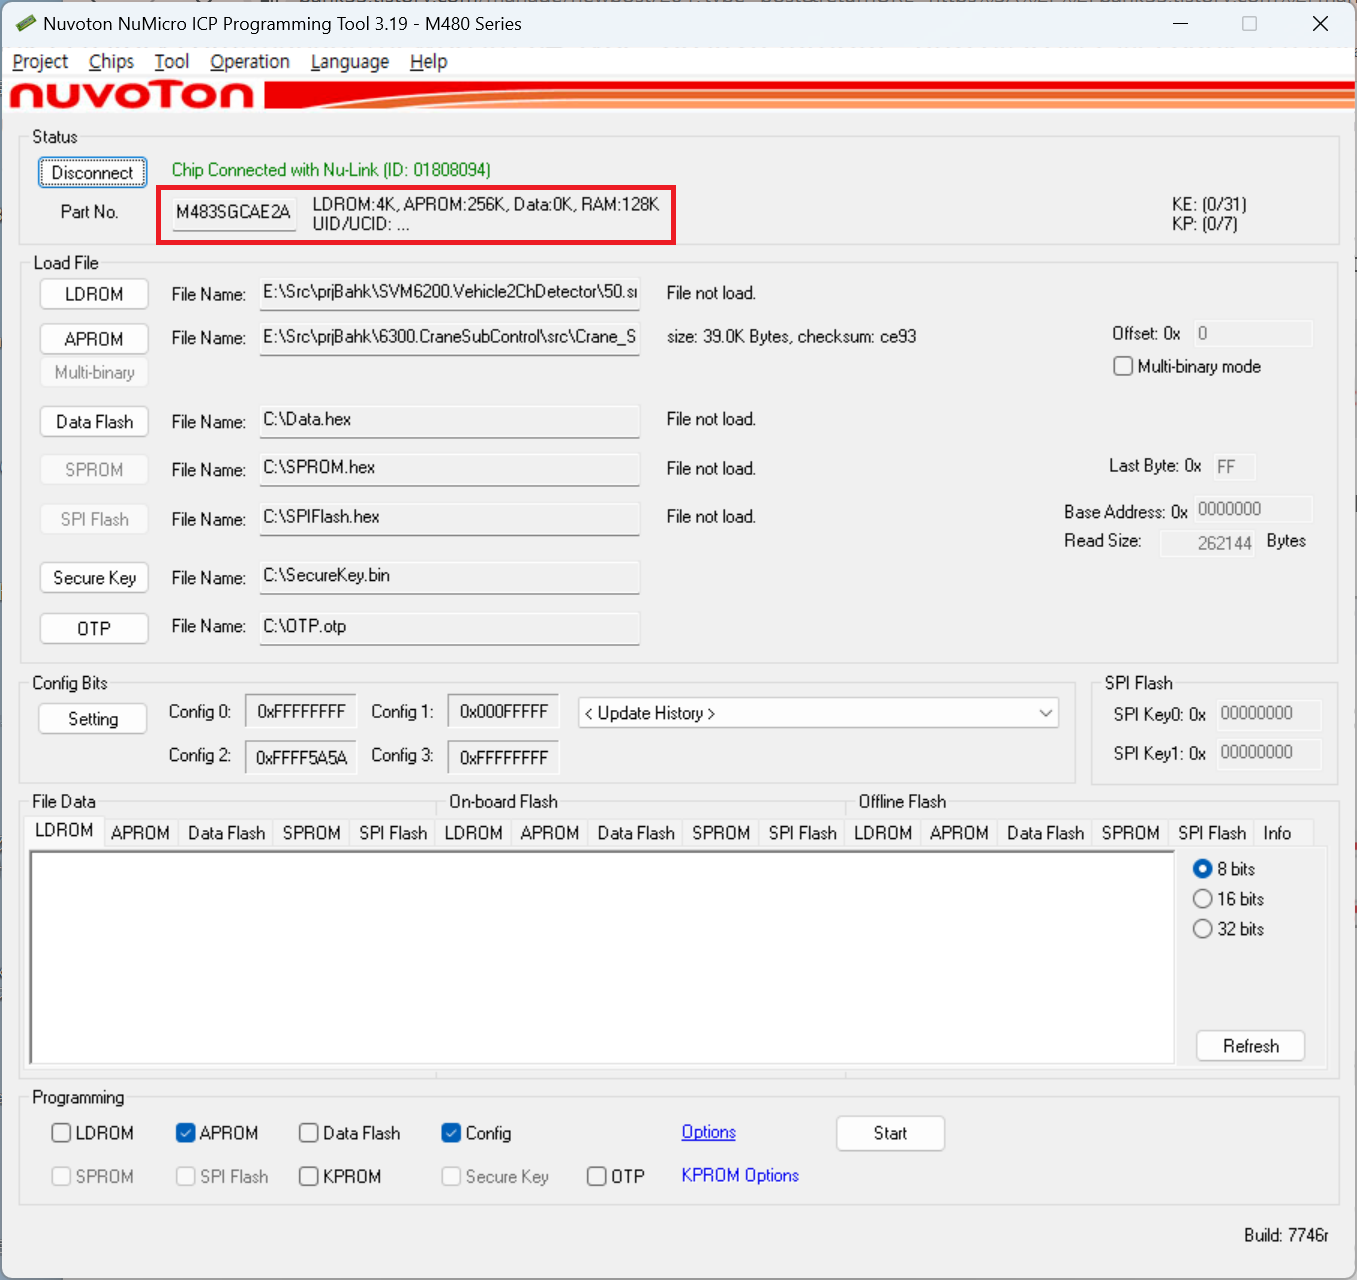Select File Data SPROM tab
The image size is (1357, 1280).
[x=312, y=833]
